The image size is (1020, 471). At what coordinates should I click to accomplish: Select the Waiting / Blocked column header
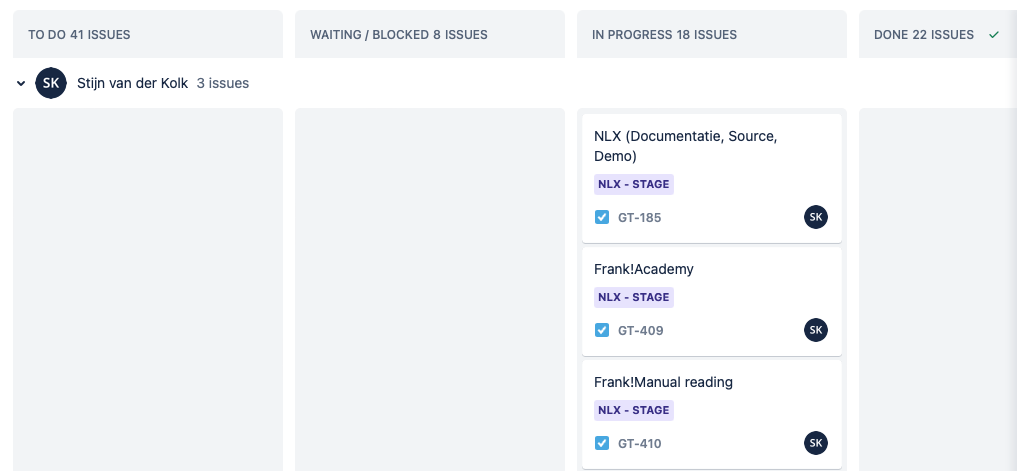pyautogui.click(x=399, y=35)
